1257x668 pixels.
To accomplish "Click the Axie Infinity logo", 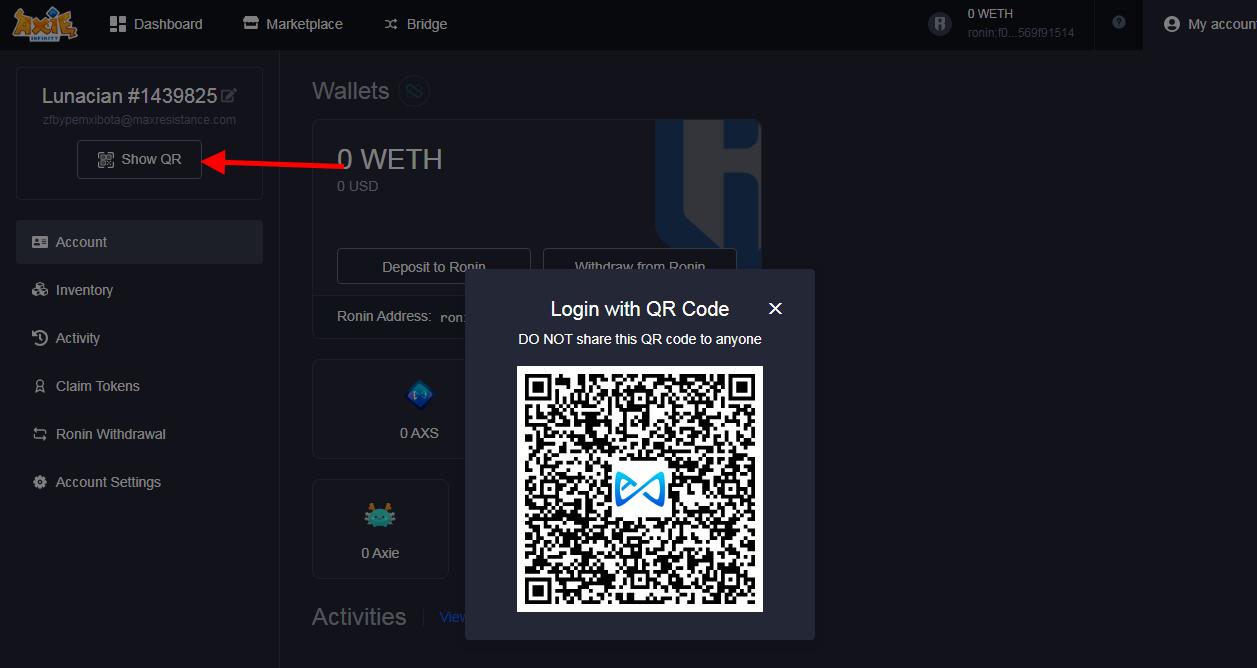I will (x=45, y=24).
